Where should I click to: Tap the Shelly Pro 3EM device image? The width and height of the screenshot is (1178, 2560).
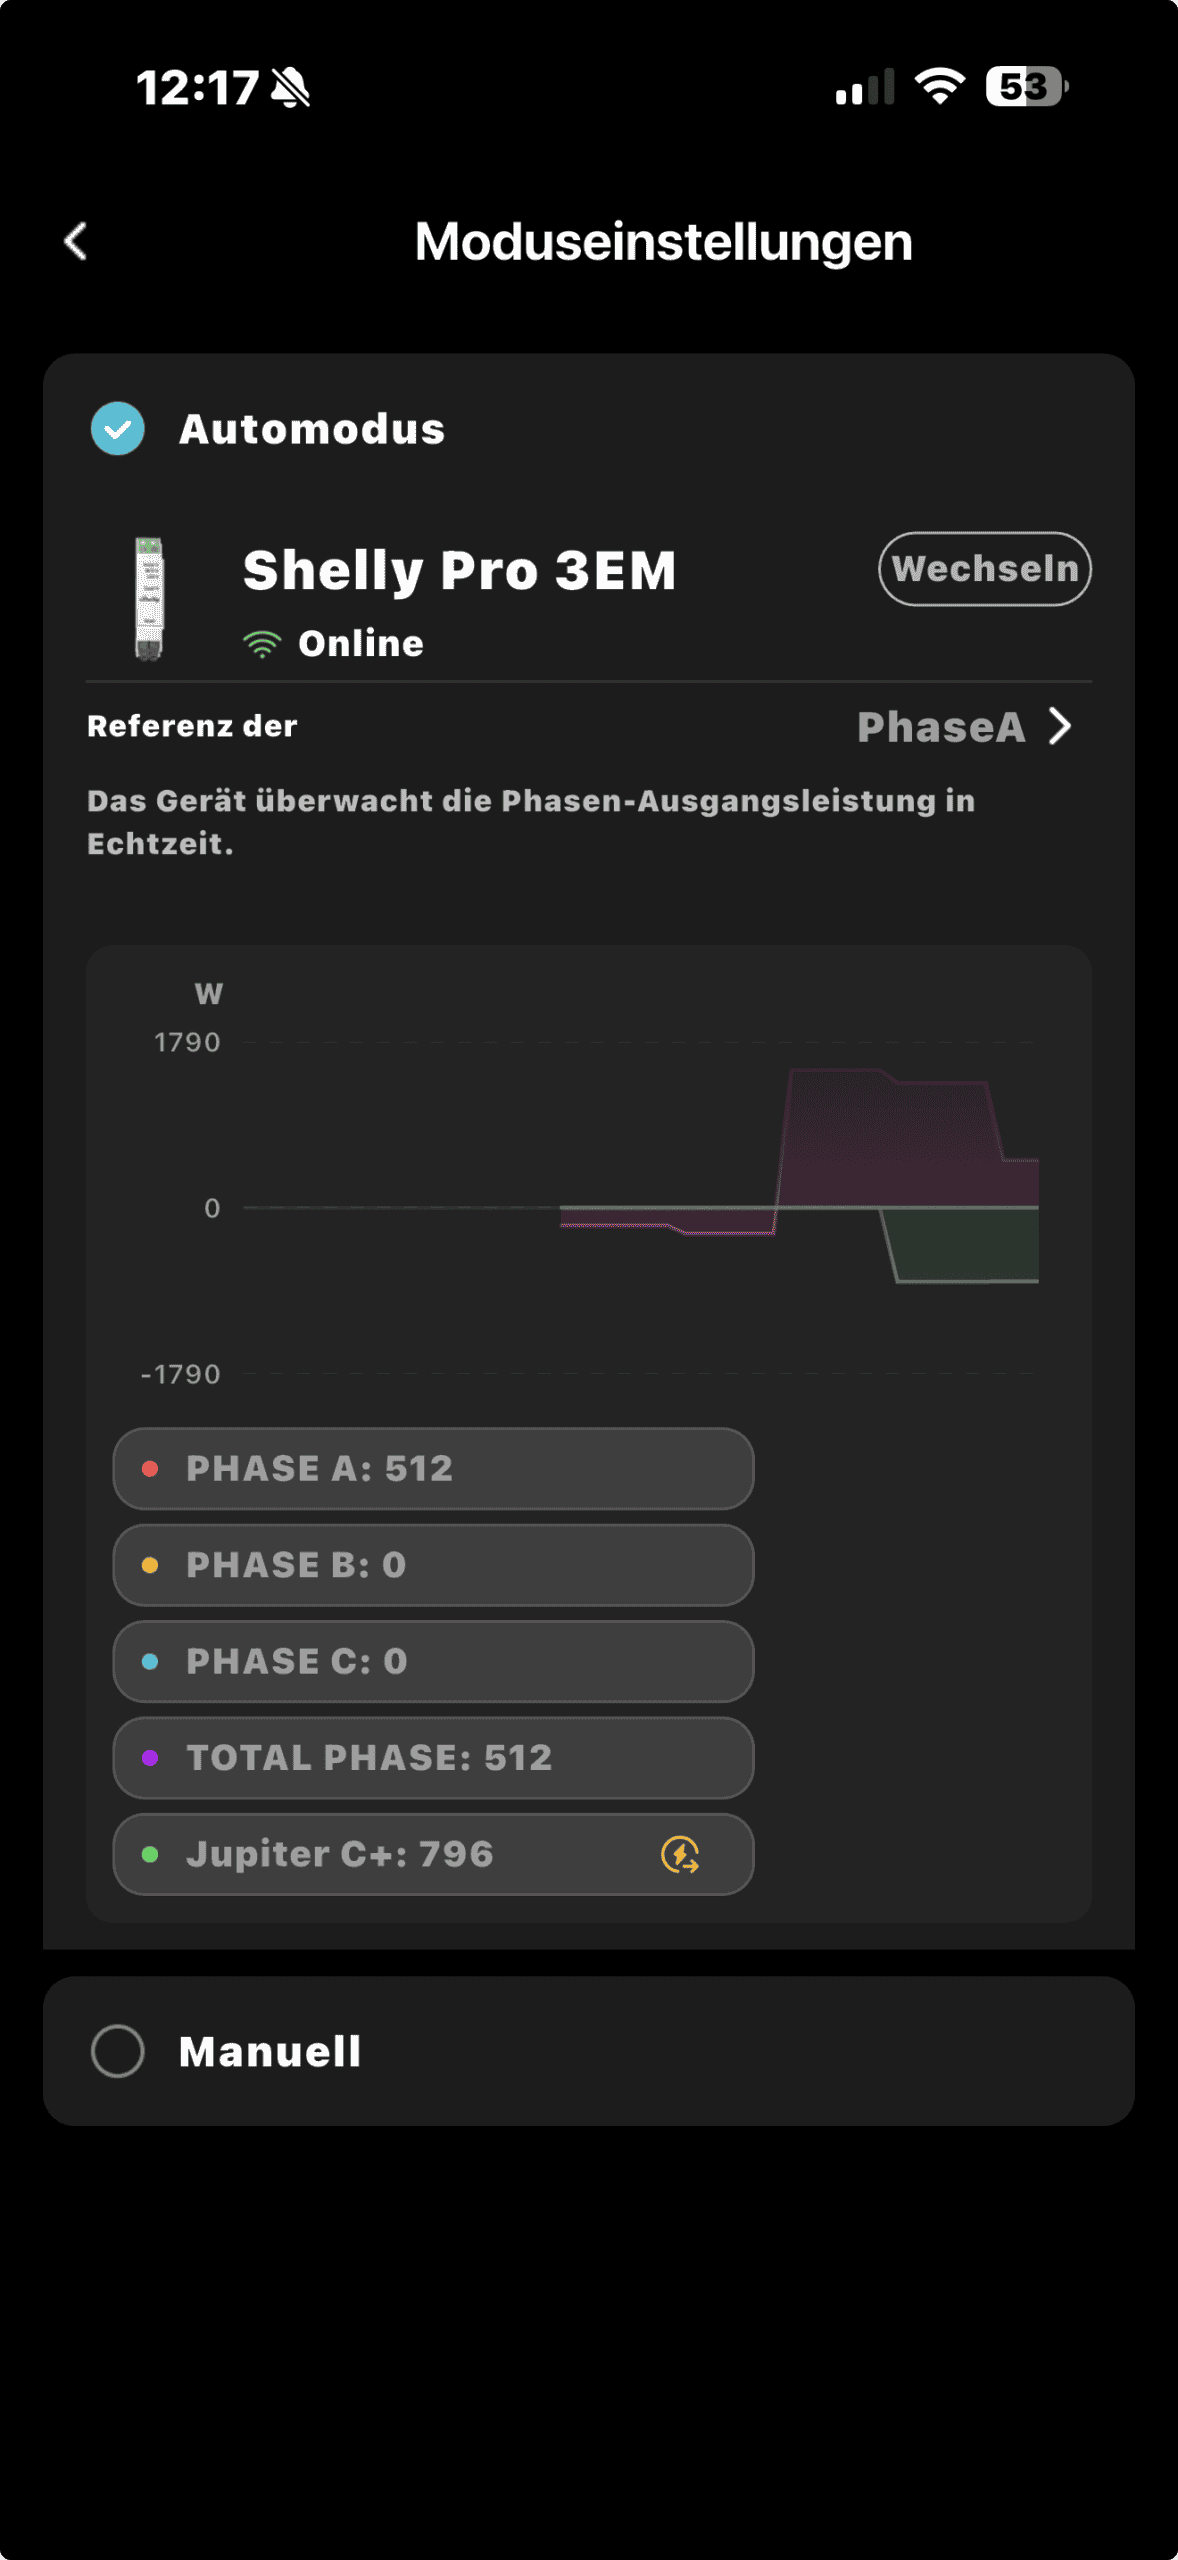click(x=149, y=598)
